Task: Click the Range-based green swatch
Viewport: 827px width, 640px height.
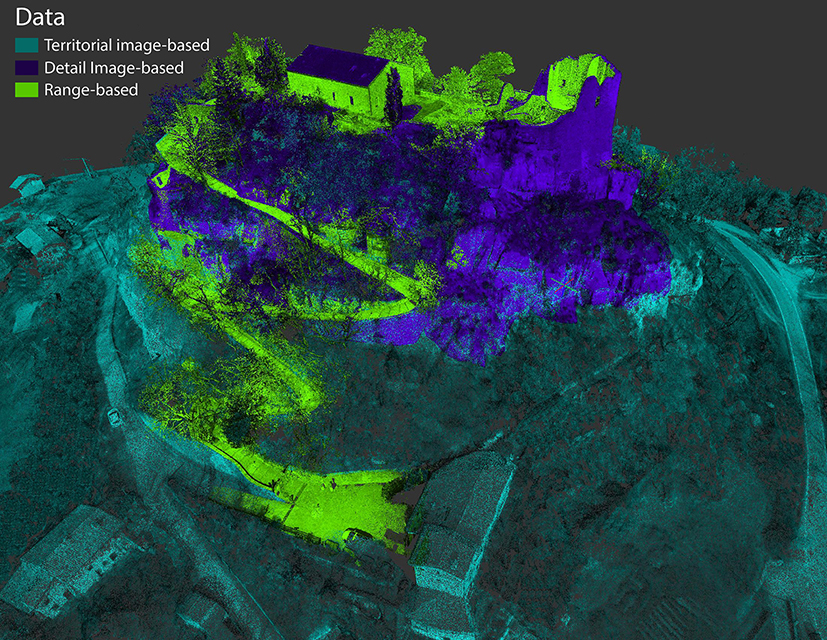Action: coord(26,90)
